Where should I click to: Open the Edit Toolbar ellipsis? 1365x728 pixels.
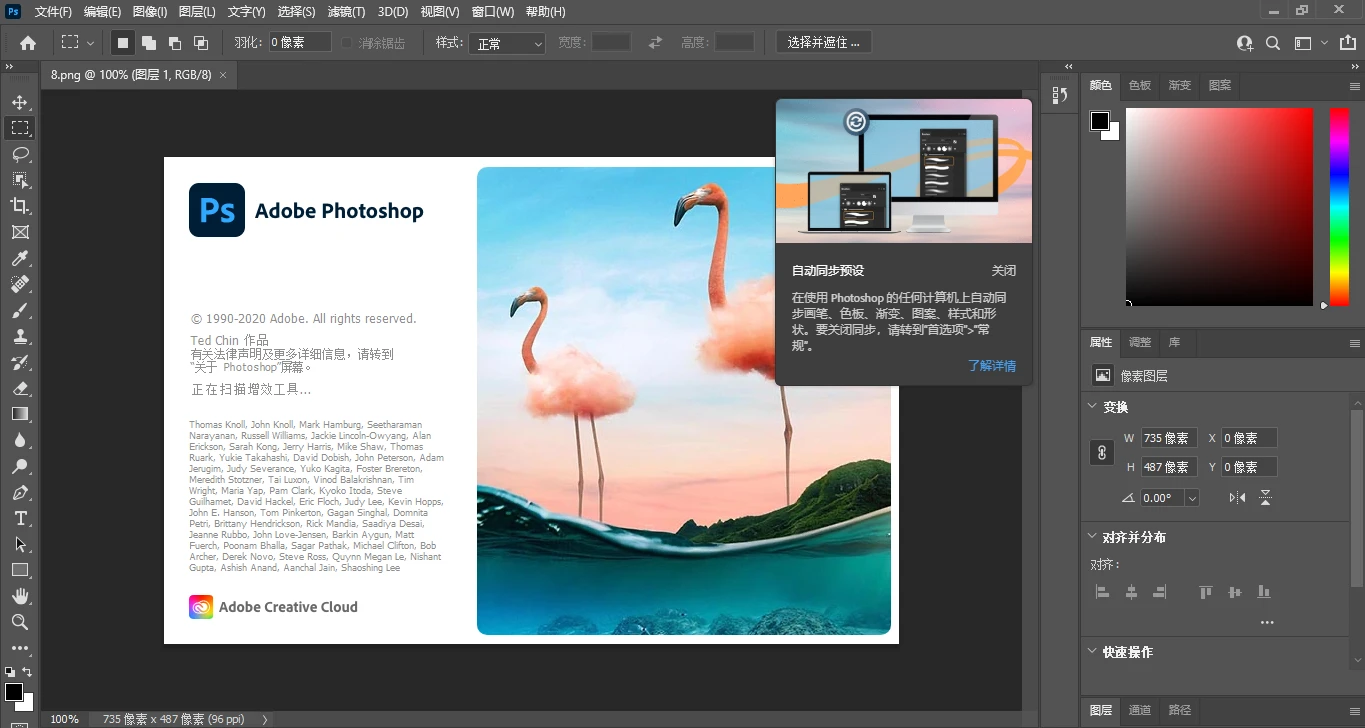[20, 648]
